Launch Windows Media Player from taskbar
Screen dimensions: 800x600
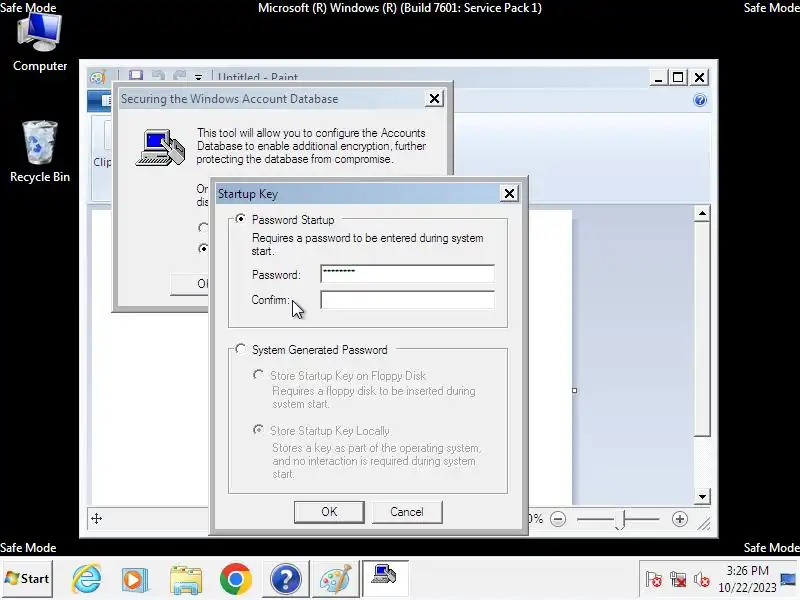coord(135,579)
